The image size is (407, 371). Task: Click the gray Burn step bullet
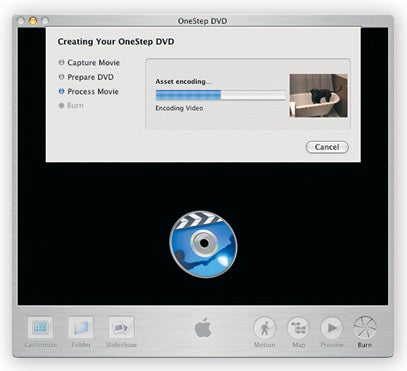pos(61,105)
